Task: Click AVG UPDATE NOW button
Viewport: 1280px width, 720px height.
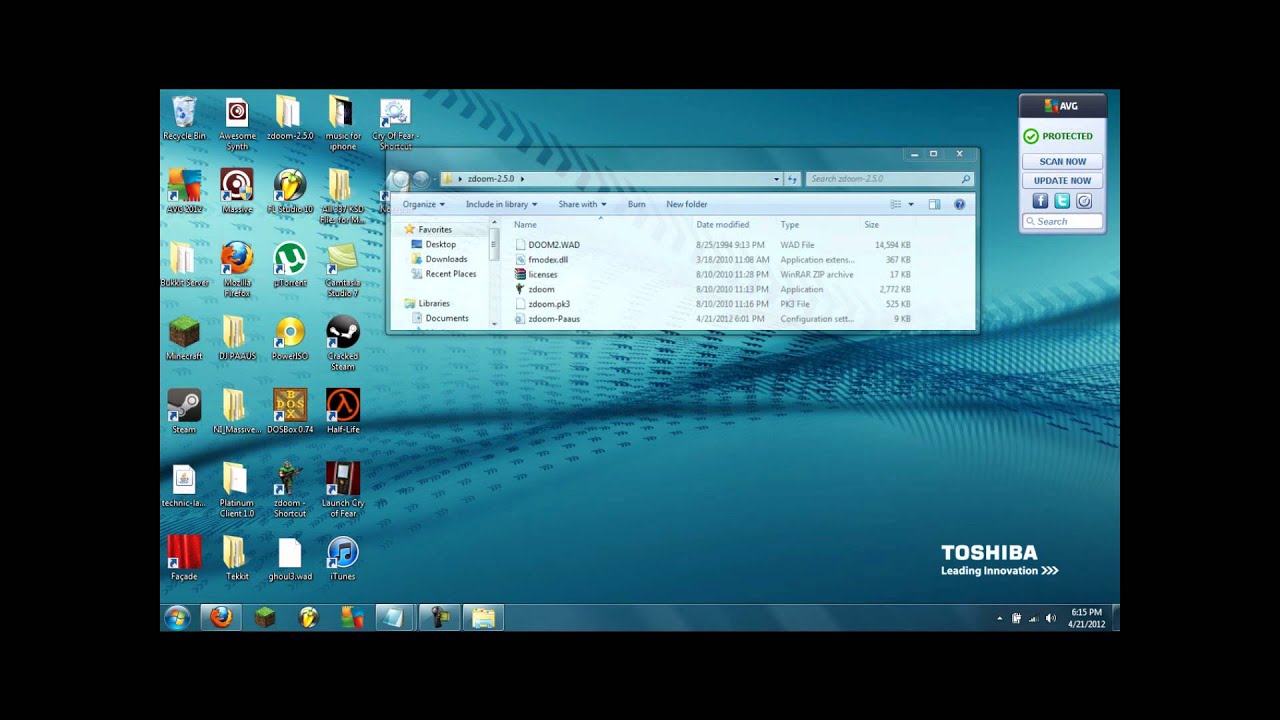Action: 1062,181
